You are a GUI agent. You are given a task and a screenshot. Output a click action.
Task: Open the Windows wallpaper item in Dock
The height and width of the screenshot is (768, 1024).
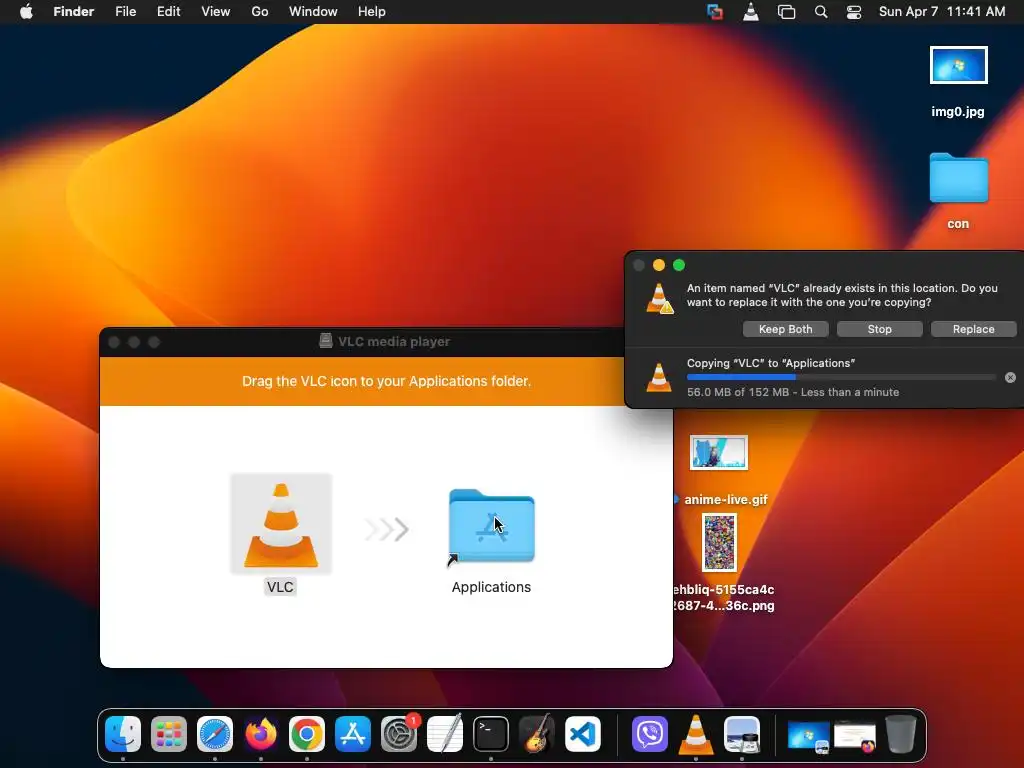[808, 735]
